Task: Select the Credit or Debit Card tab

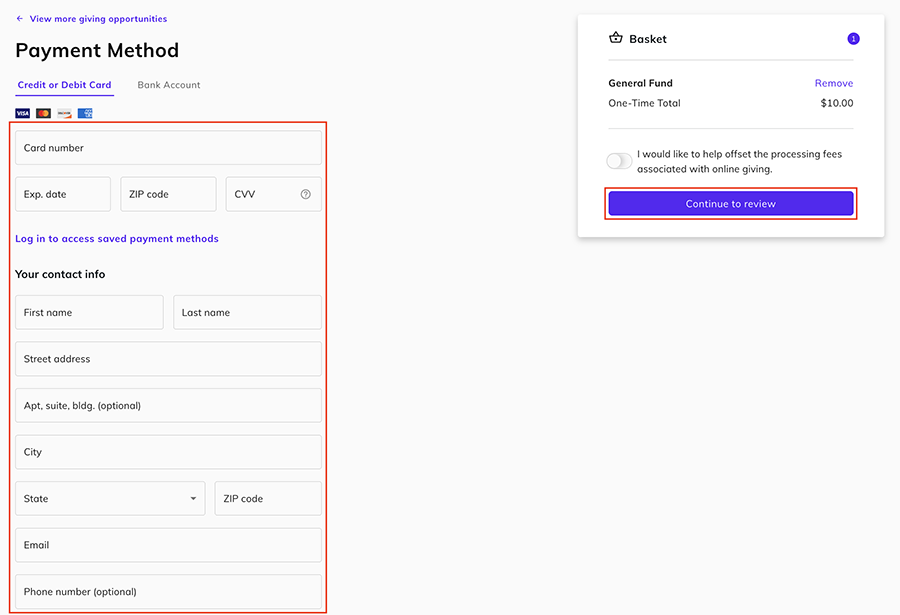Action: pos(65,85)
